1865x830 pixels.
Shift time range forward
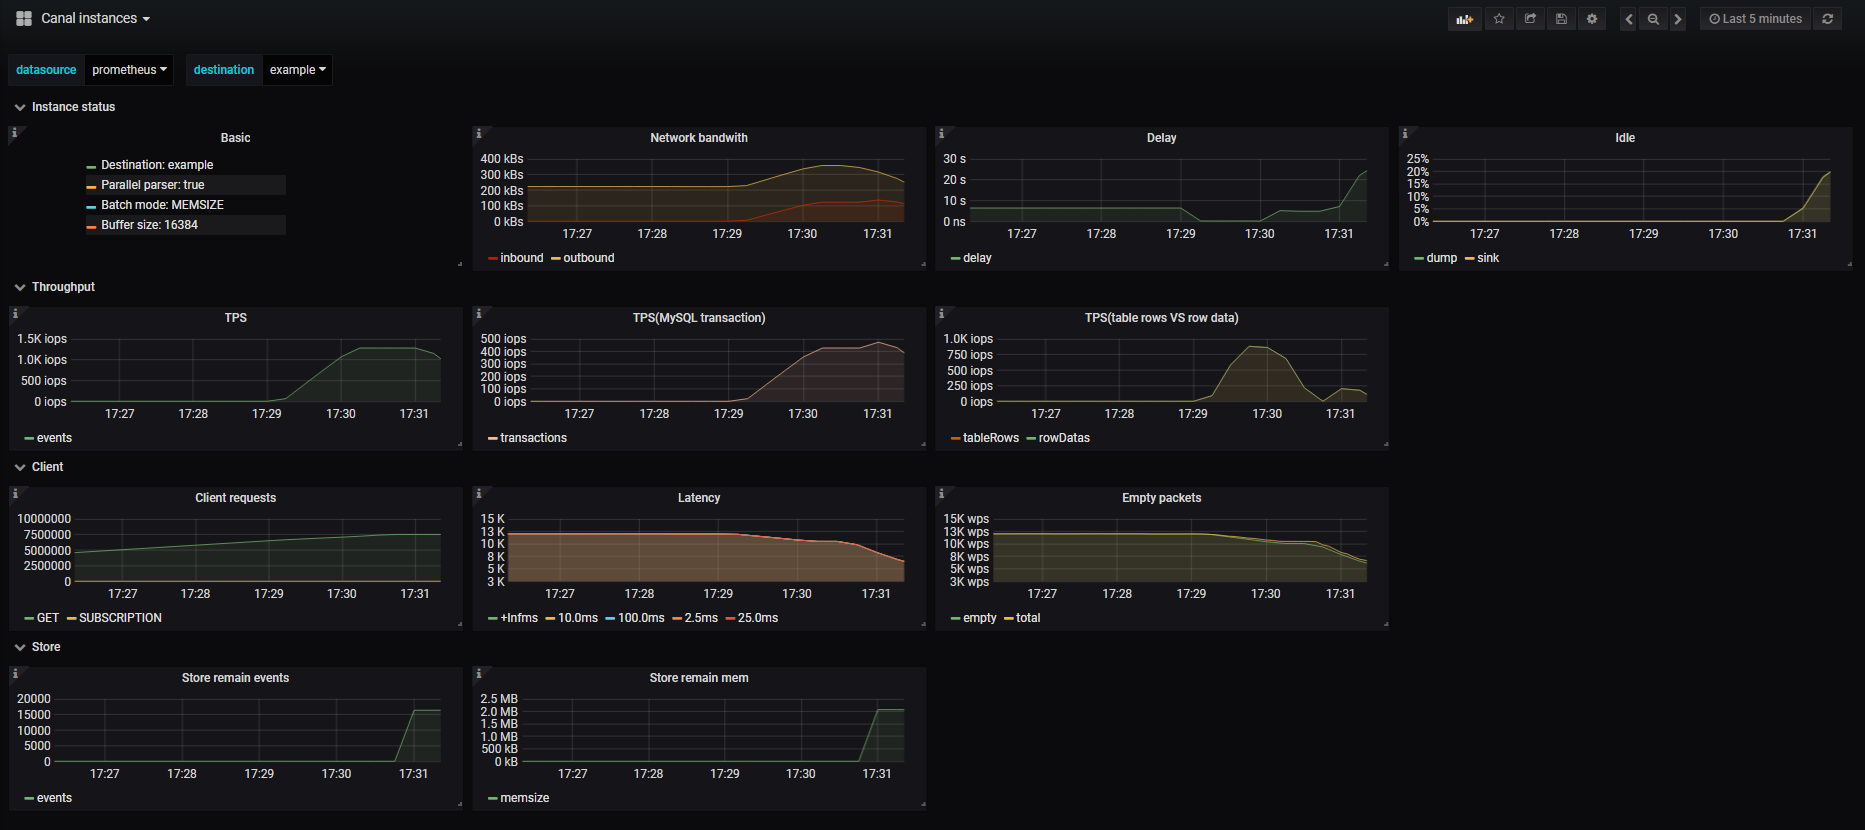point(1678,19)
